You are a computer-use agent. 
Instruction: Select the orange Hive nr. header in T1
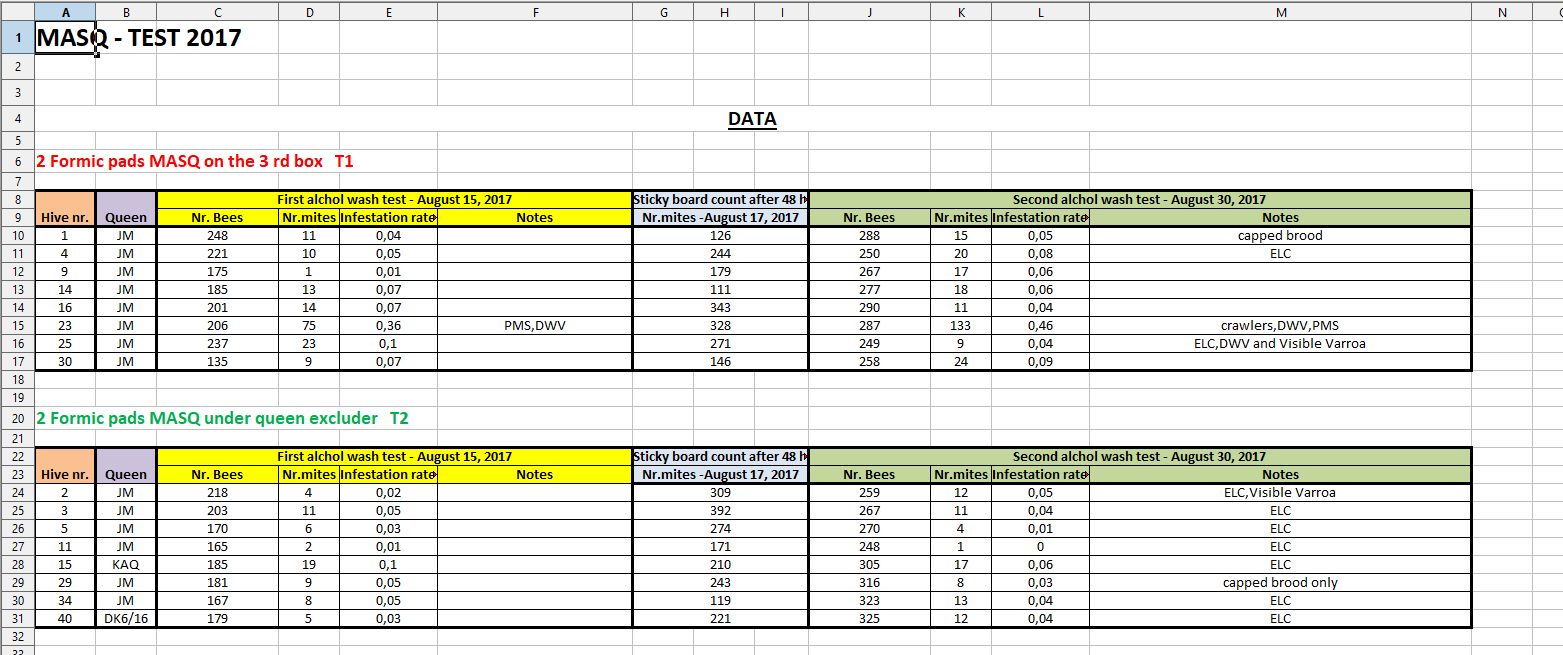[x=65, y=217]
